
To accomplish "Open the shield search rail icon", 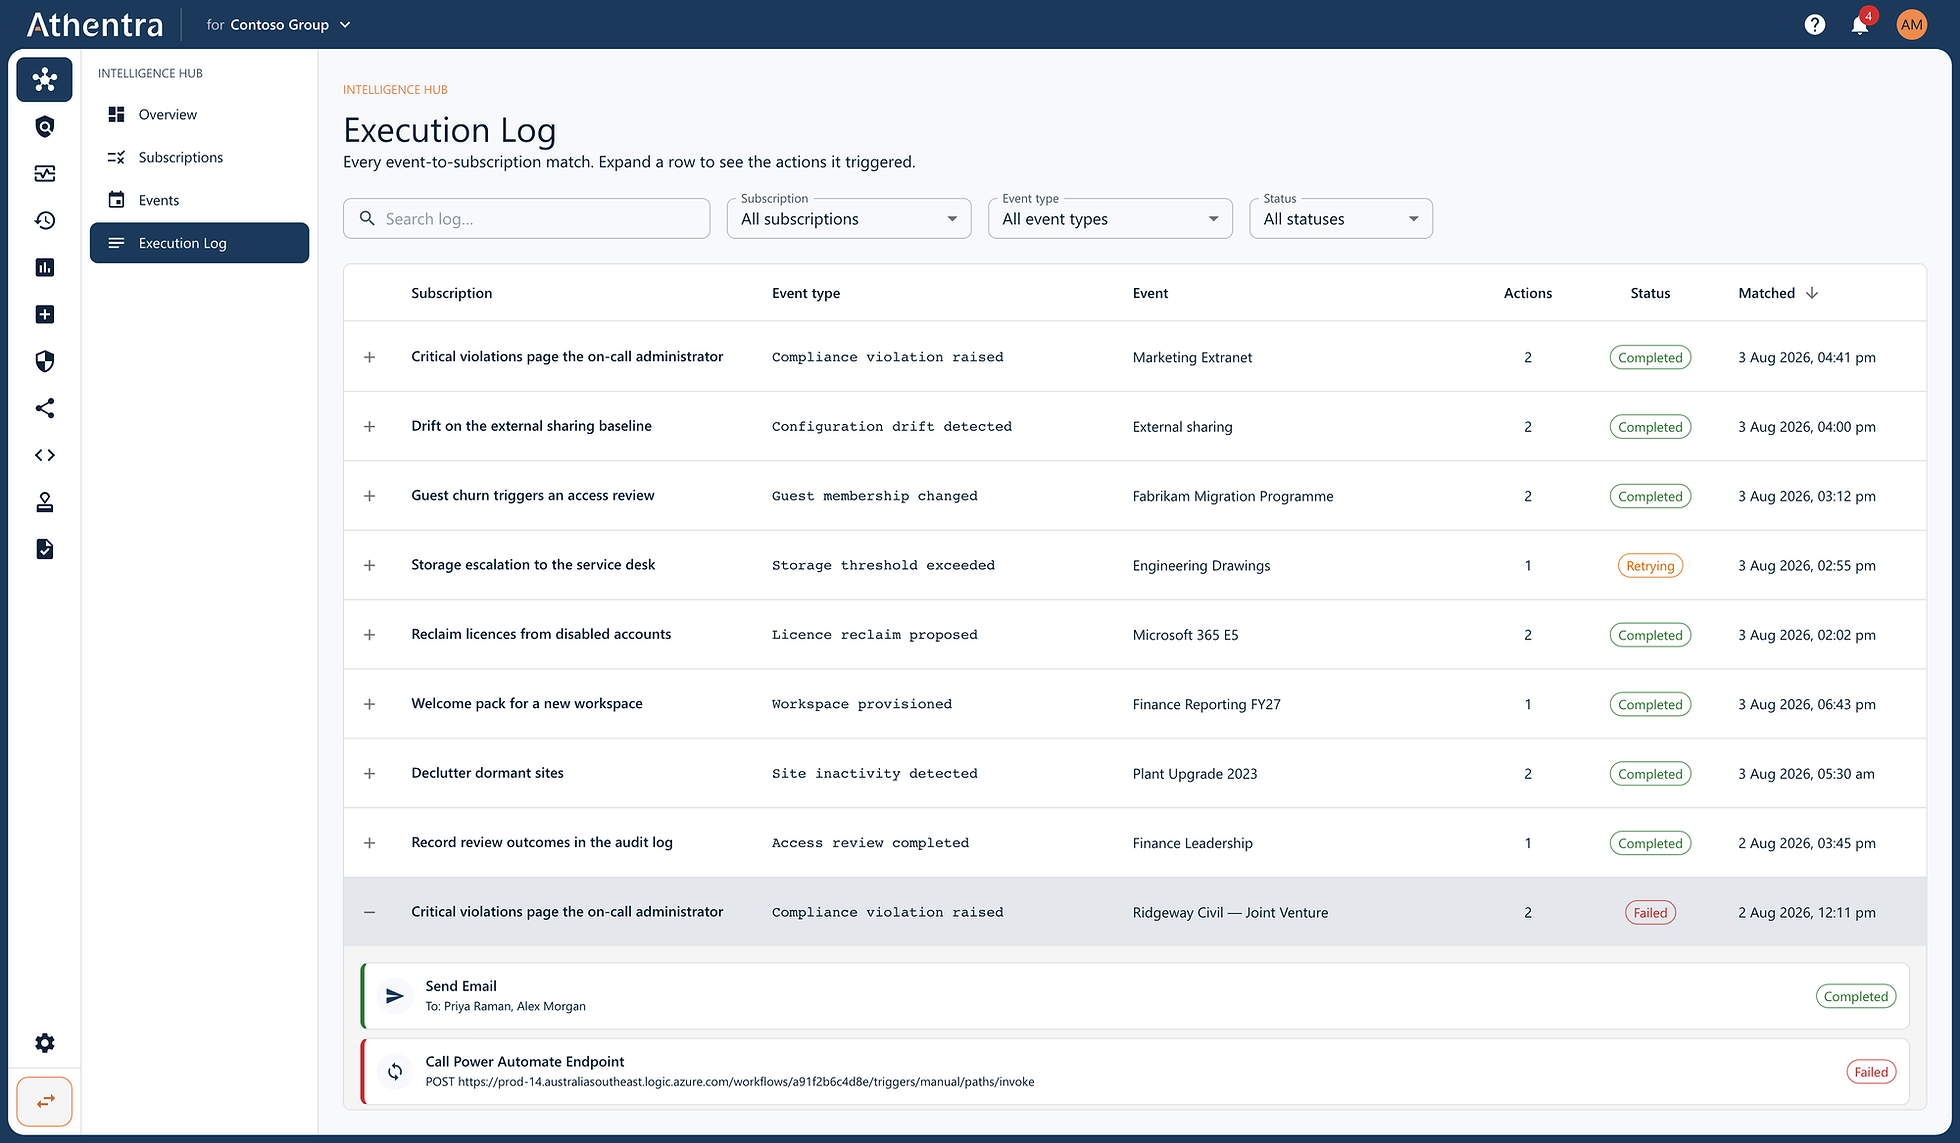I will click(44, 126).
